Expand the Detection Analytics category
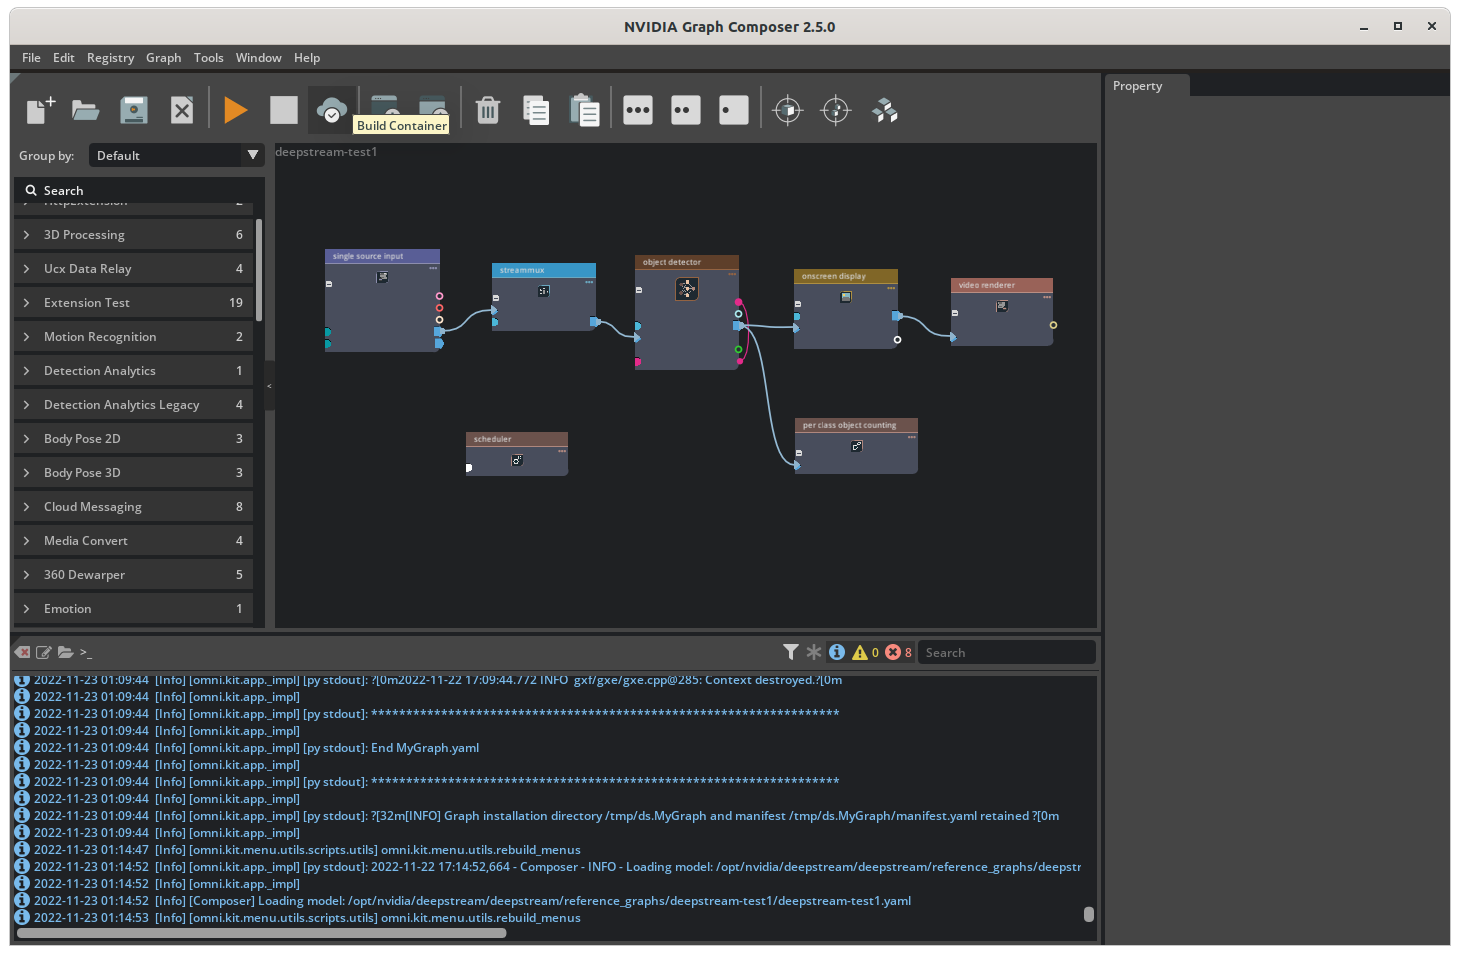 [133, 371]
